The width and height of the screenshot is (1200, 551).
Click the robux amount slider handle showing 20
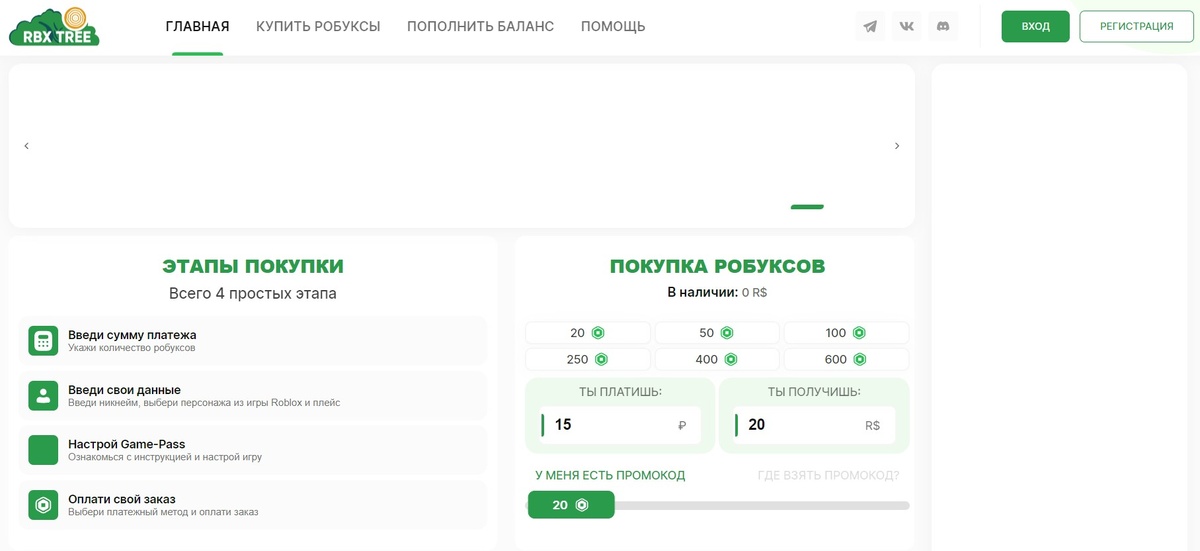point(571,505)
